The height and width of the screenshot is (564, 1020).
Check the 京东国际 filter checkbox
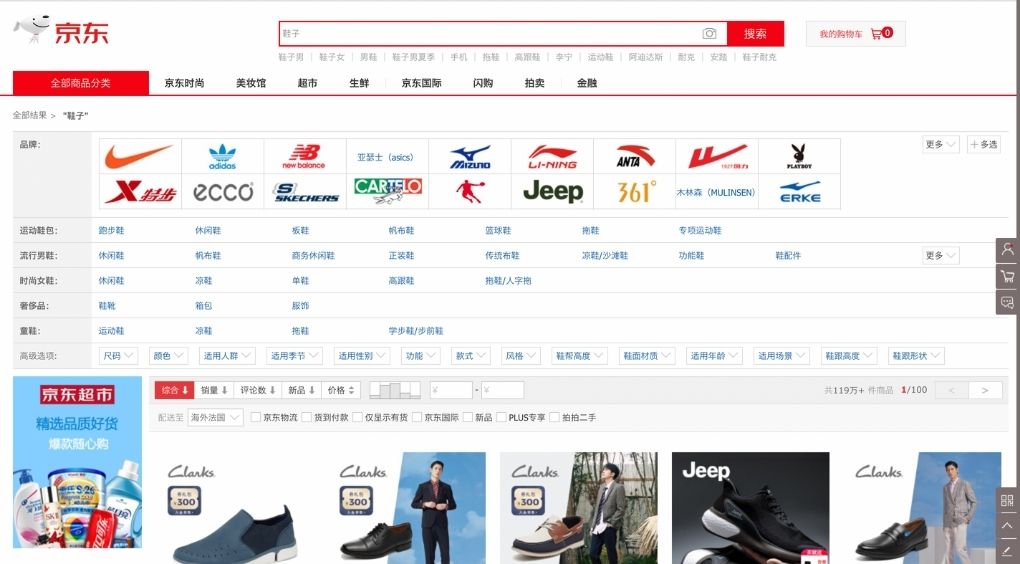pos(417,418)
